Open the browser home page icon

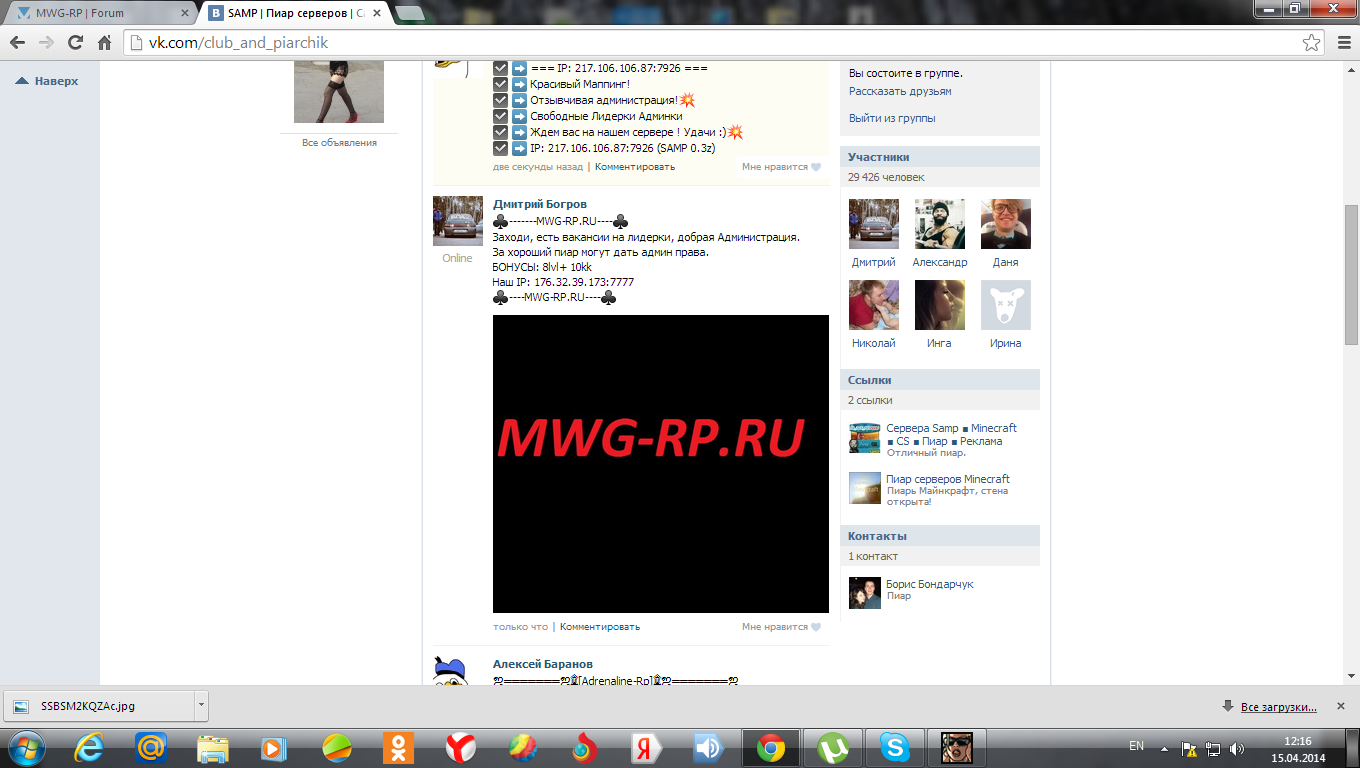[x=104, y=43]
